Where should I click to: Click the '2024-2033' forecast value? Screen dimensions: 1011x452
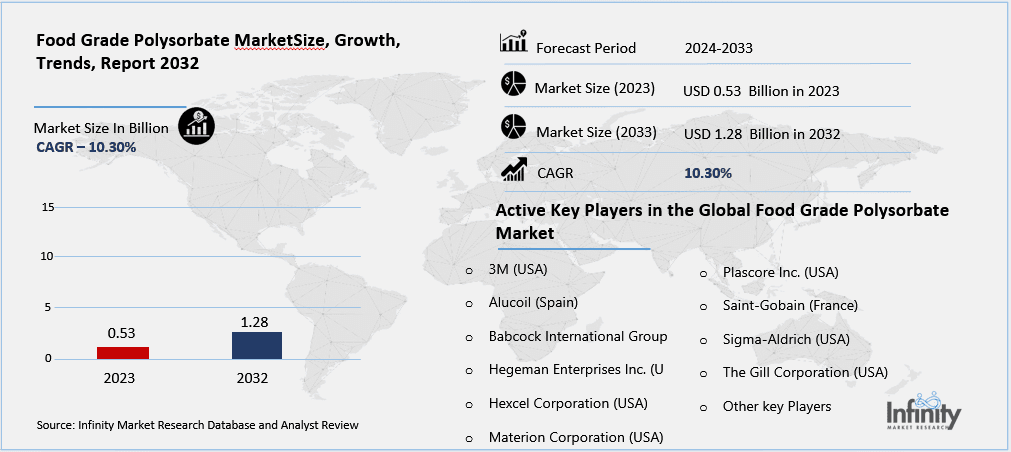pos(718,48)
